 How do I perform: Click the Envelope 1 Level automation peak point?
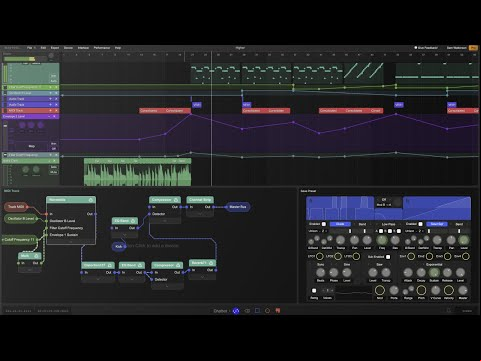click(191, 114)
